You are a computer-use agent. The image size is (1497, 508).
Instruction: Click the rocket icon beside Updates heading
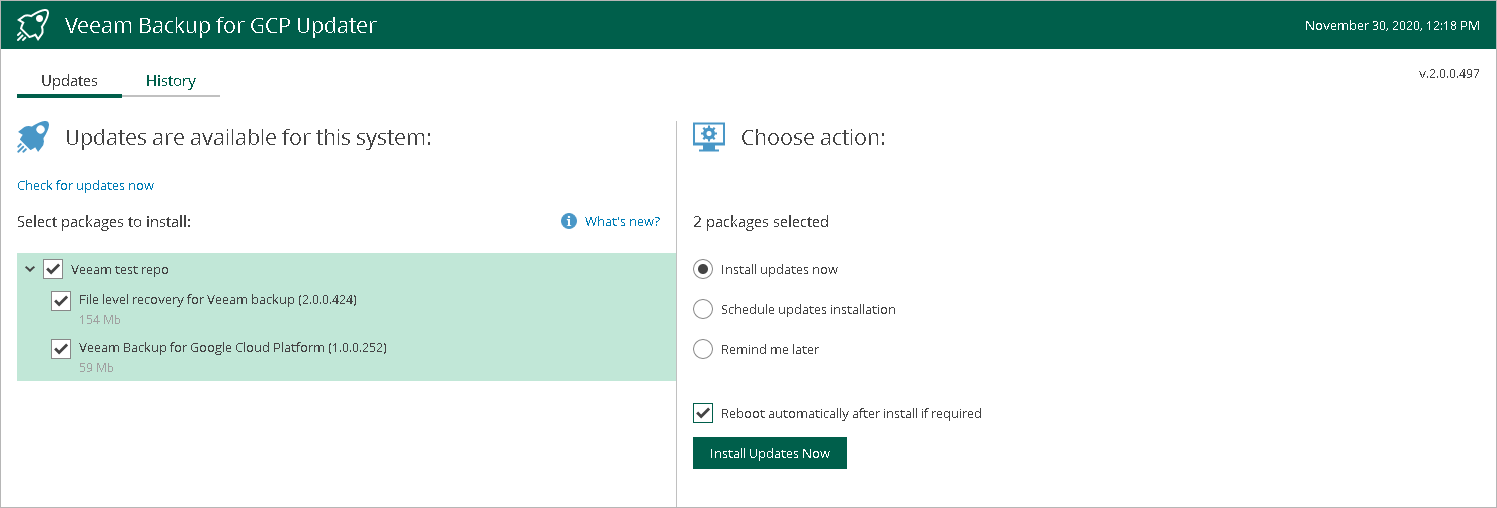click(x=33, y=137)
